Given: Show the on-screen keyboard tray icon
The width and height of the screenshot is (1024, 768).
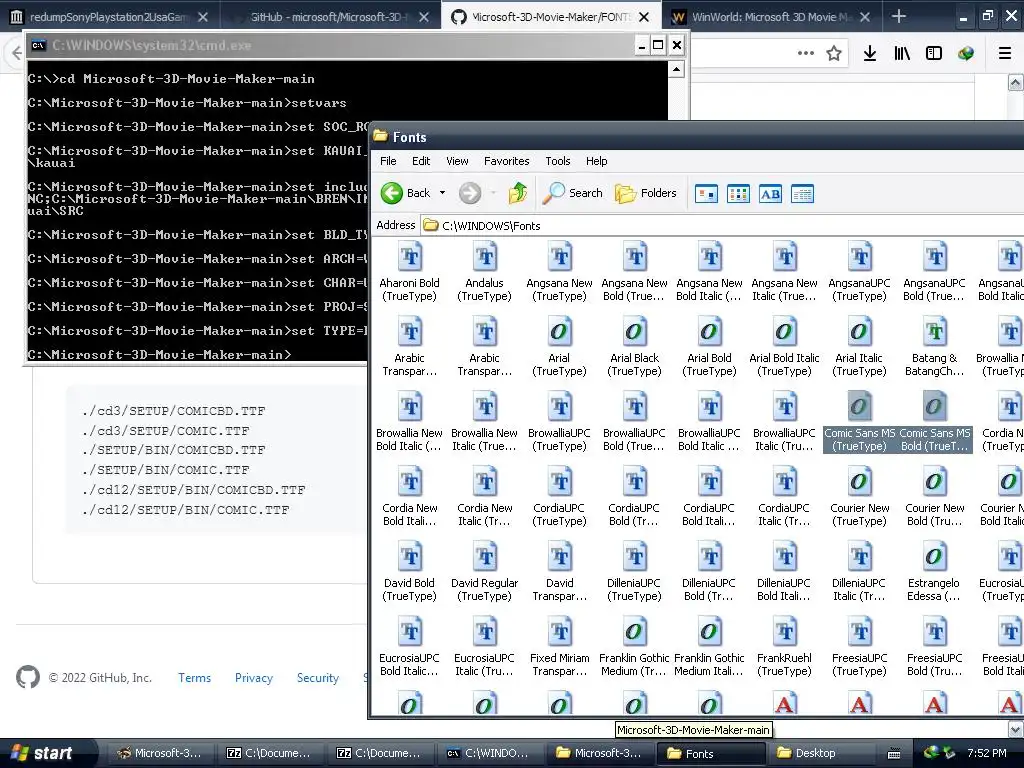Looking at the screenshot, I should point(894,754).
